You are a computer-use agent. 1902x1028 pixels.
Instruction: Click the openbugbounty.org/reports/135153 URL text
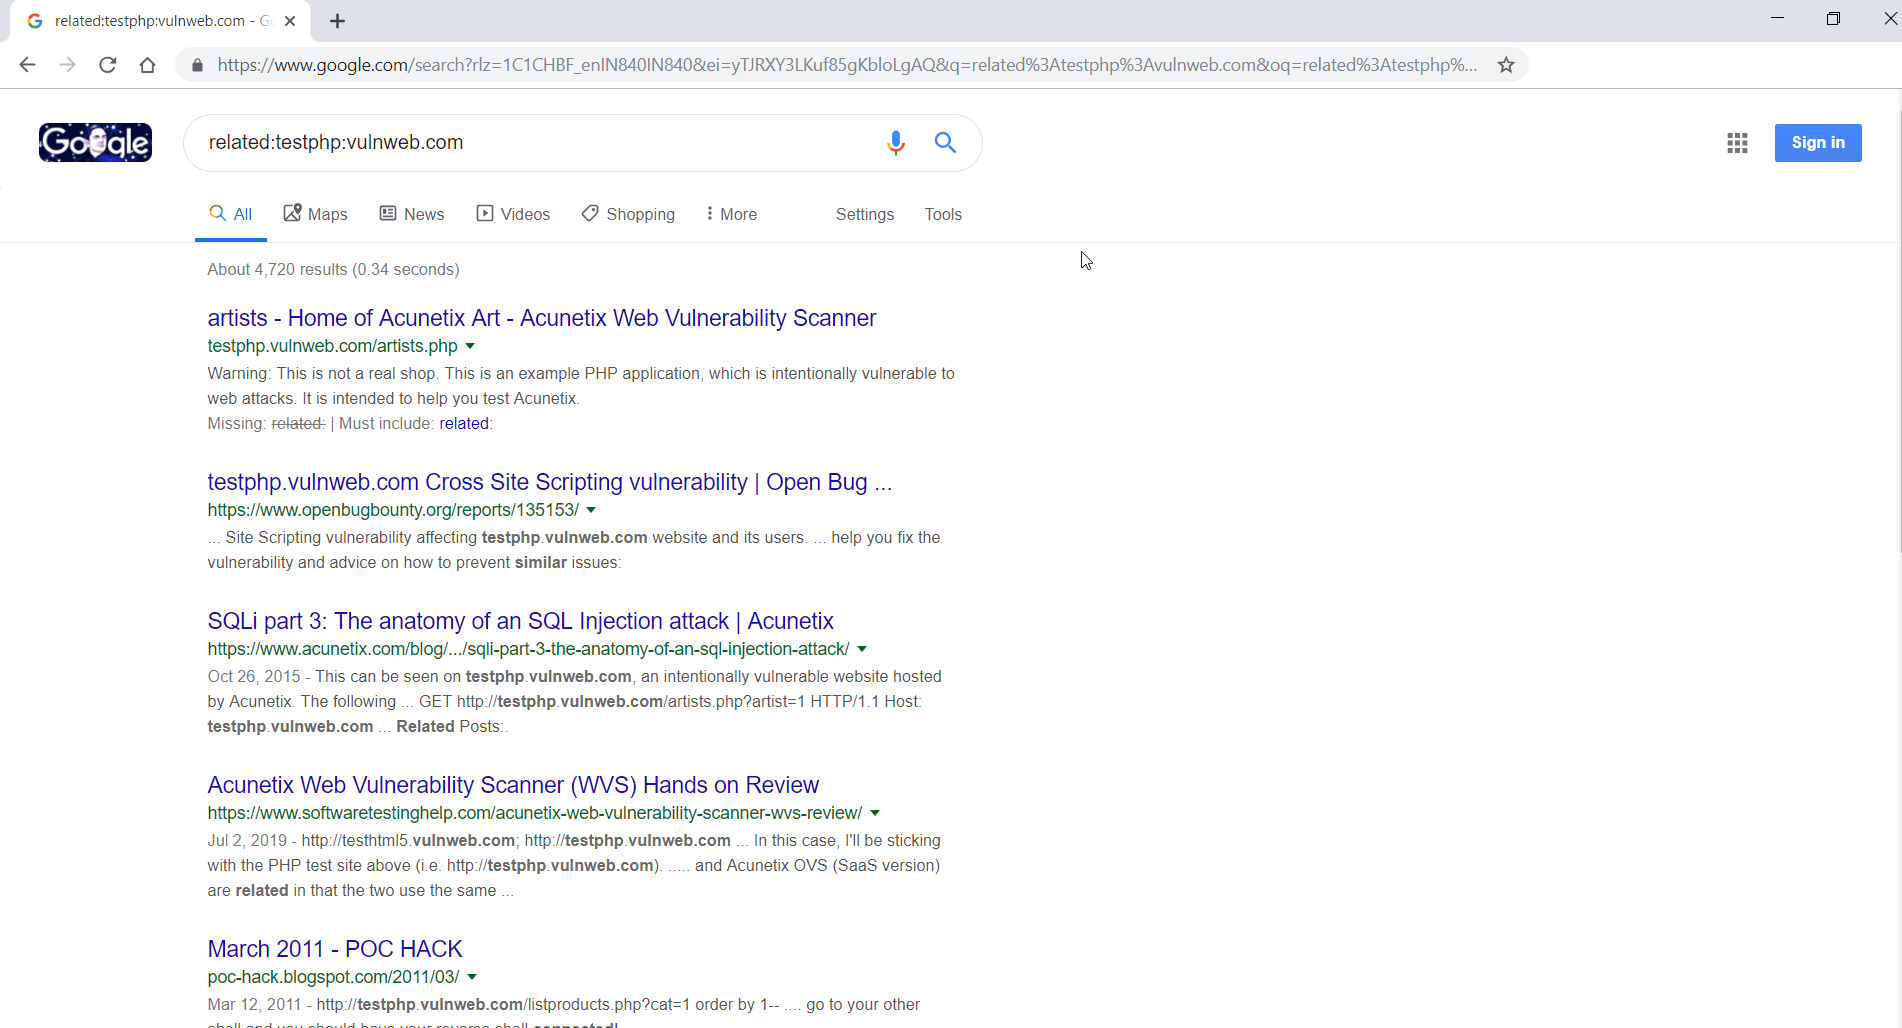tap(393, 510)
